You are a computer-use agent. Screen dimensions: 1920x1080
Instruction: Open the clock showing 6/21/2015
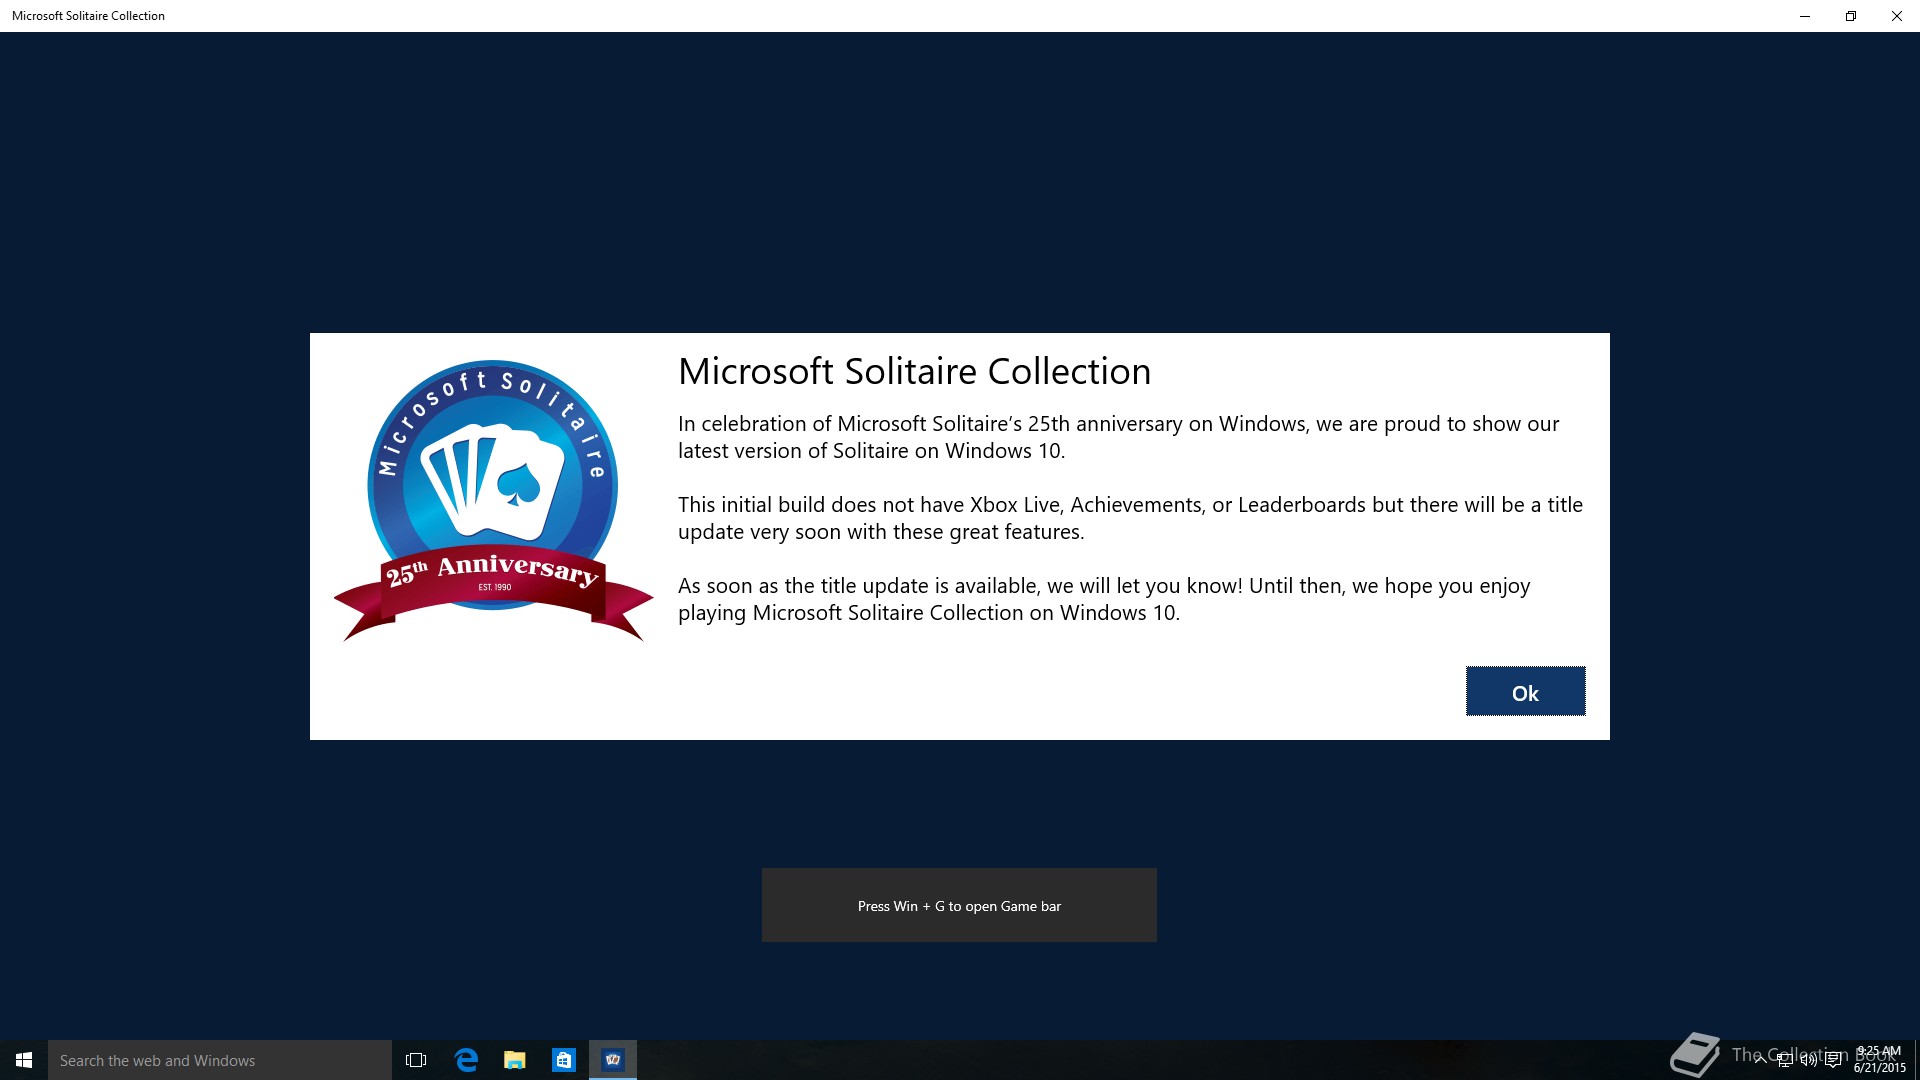(x=1880, y=1060)
